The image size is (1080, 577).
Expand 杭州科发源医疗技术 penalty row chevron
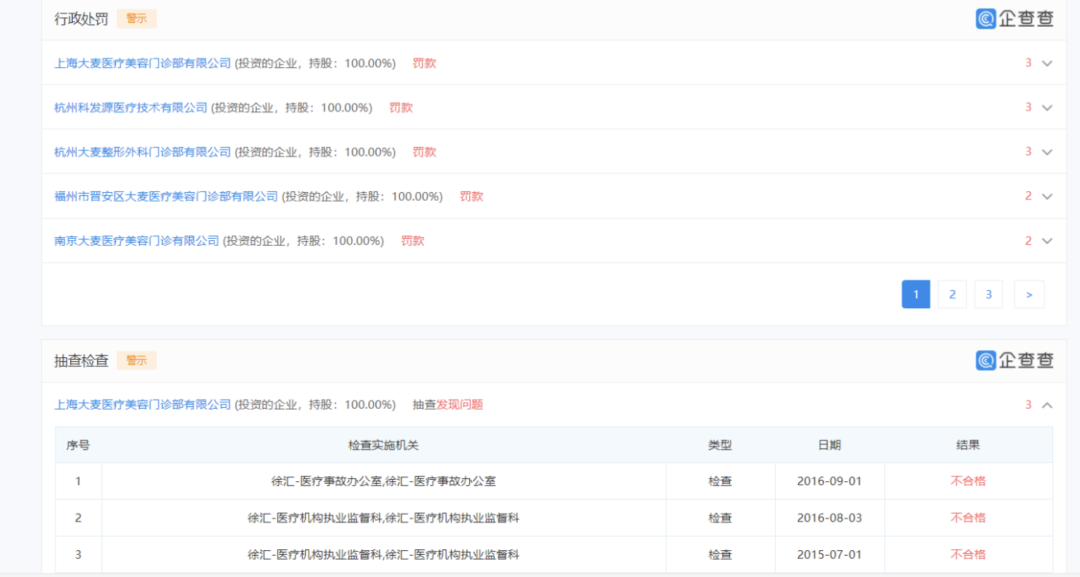point(1047,107)
